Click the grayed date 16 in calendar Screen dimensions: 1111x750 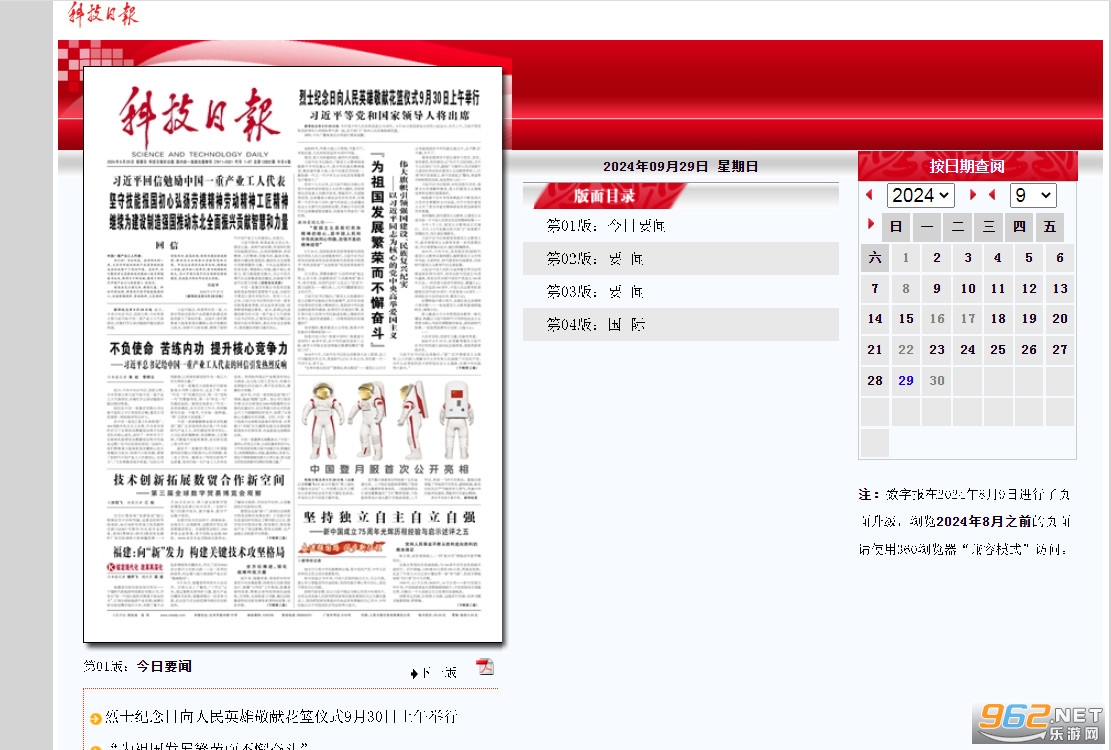pos(937,319)
